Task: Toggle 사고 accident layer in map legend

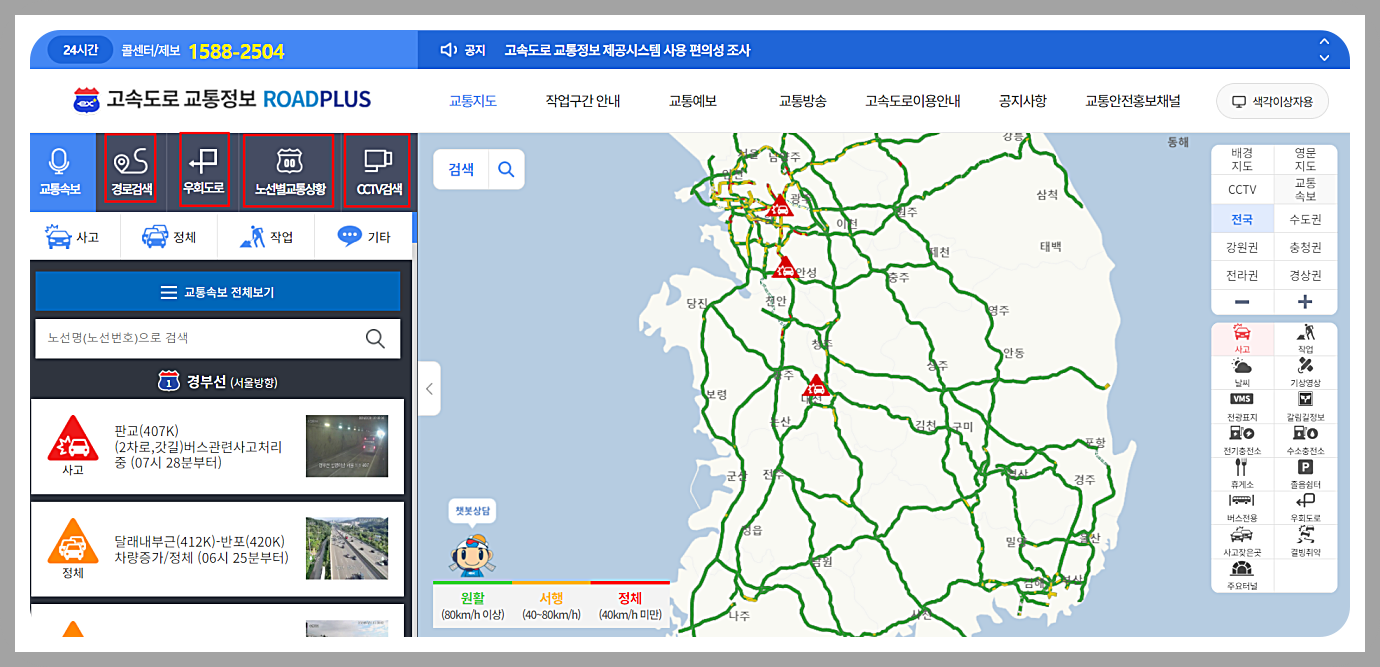Action: click(x=1242, y=339)
